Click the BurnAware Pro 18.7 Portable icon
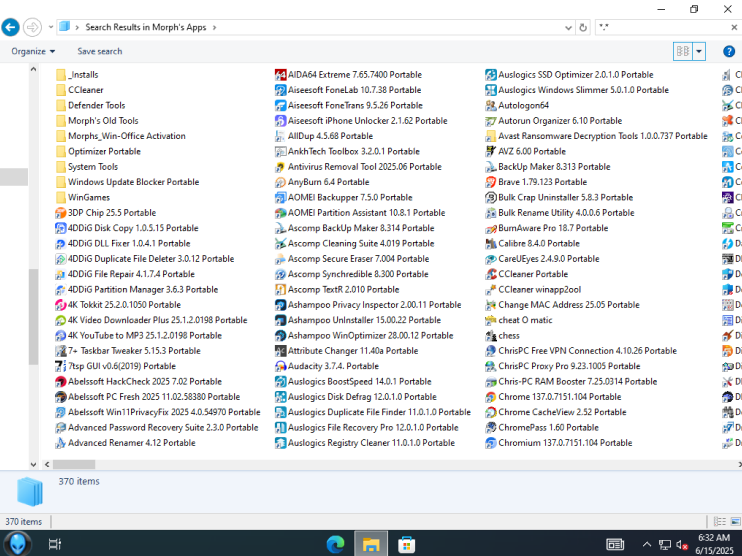Screen dimensions: 742x556 [491, 228]
